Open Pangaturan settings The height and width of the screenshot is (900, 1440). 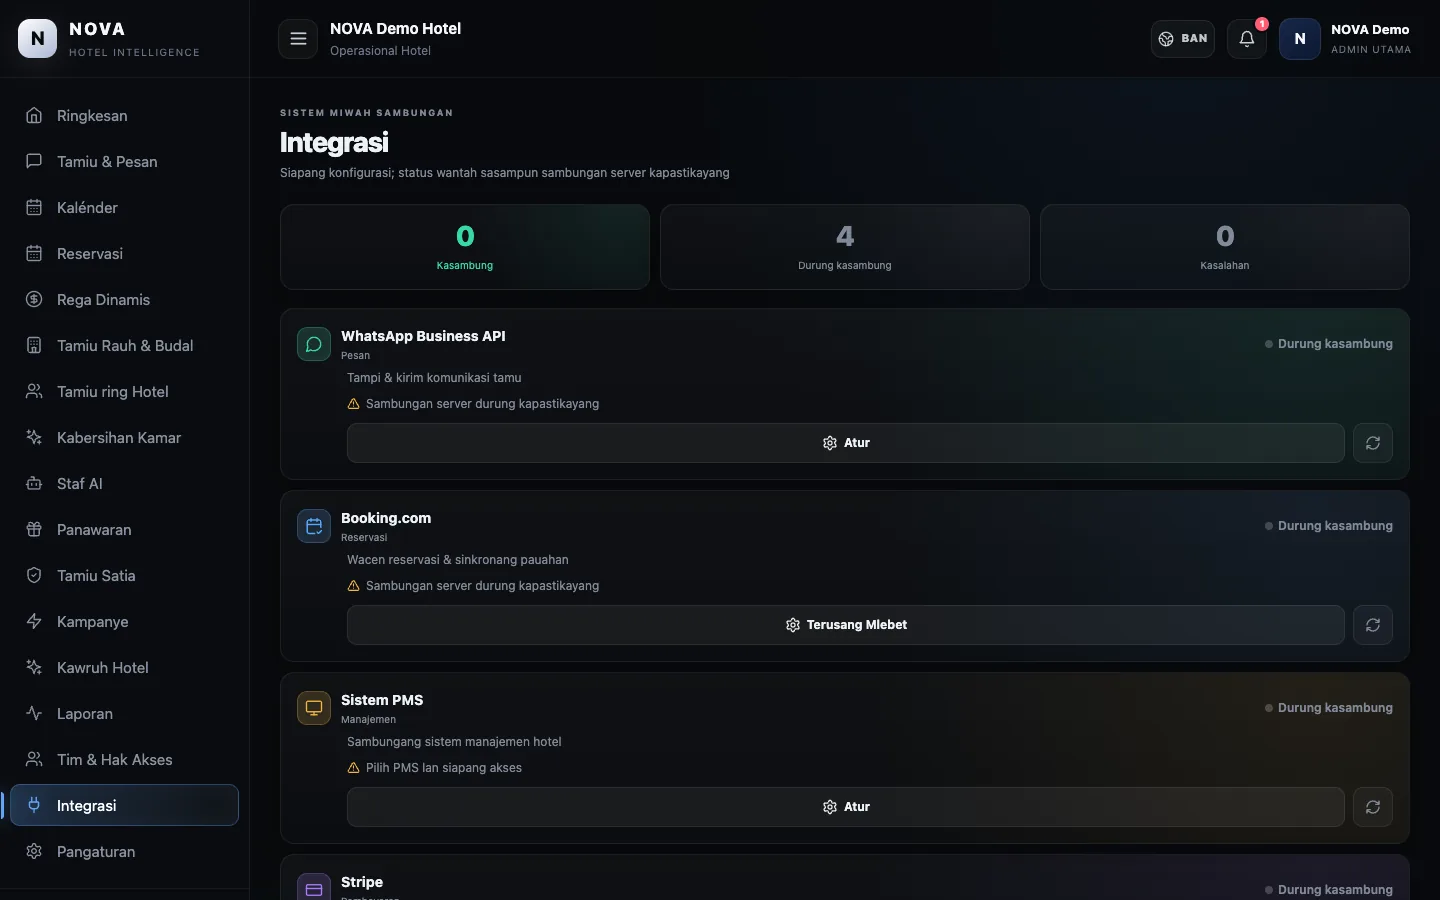[124, 852]
